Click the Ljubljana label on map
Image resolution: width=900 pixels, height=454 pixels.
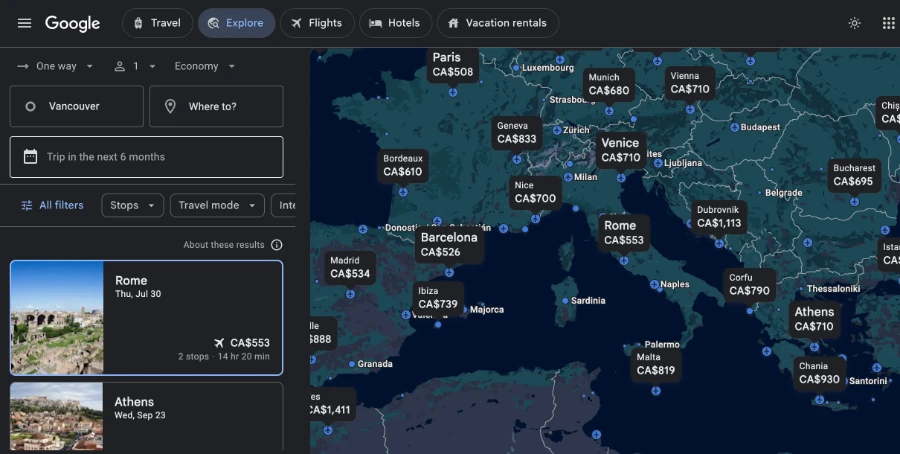tap(683, 163)
